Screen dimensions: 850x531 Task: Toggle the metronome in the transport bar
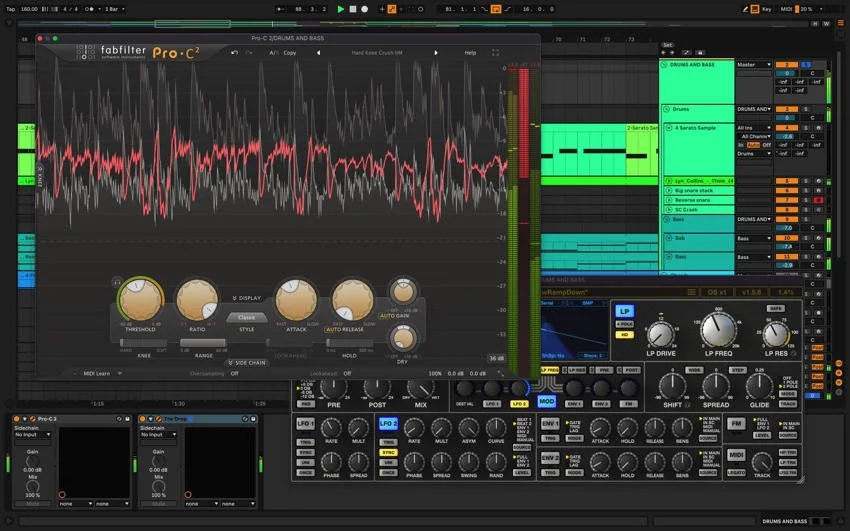91,9
